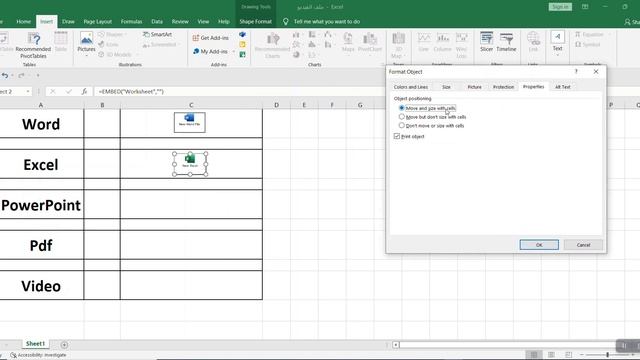640x360 pixels.
Task: Expand the Name Box dropdown
Action: point(28,91)
